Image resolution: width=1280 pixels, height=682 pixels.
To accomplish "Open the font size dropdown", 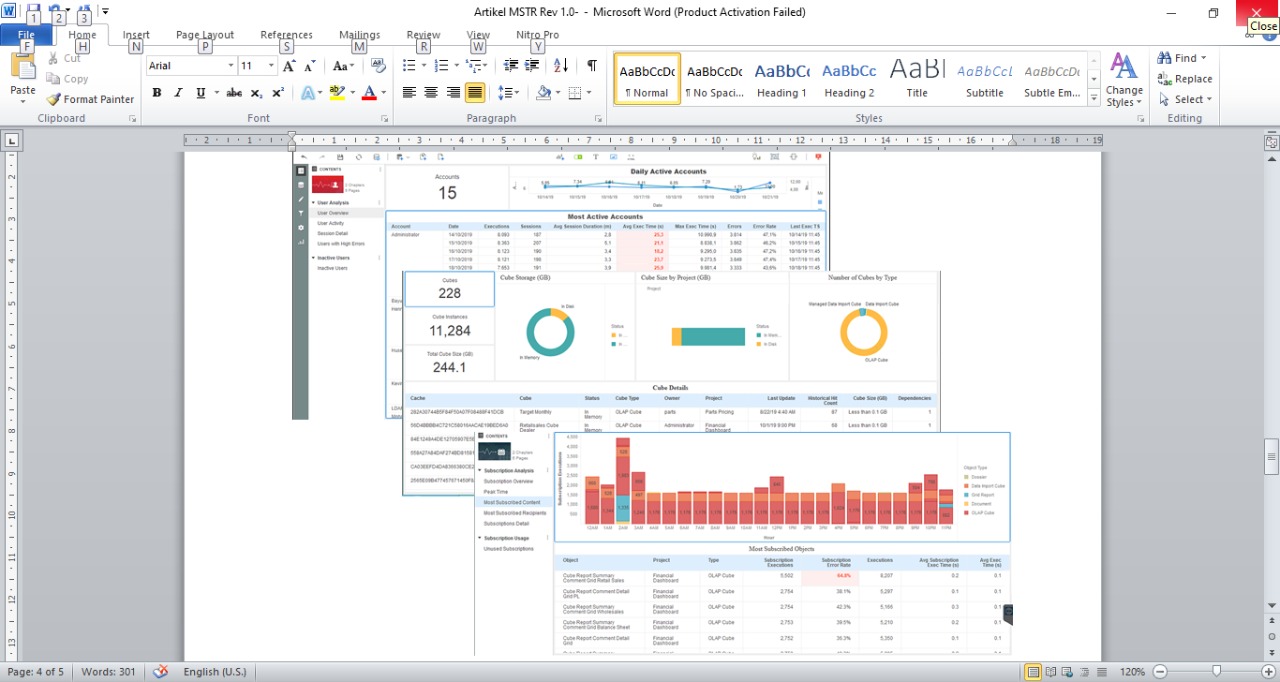I will (x=271, y=66).
